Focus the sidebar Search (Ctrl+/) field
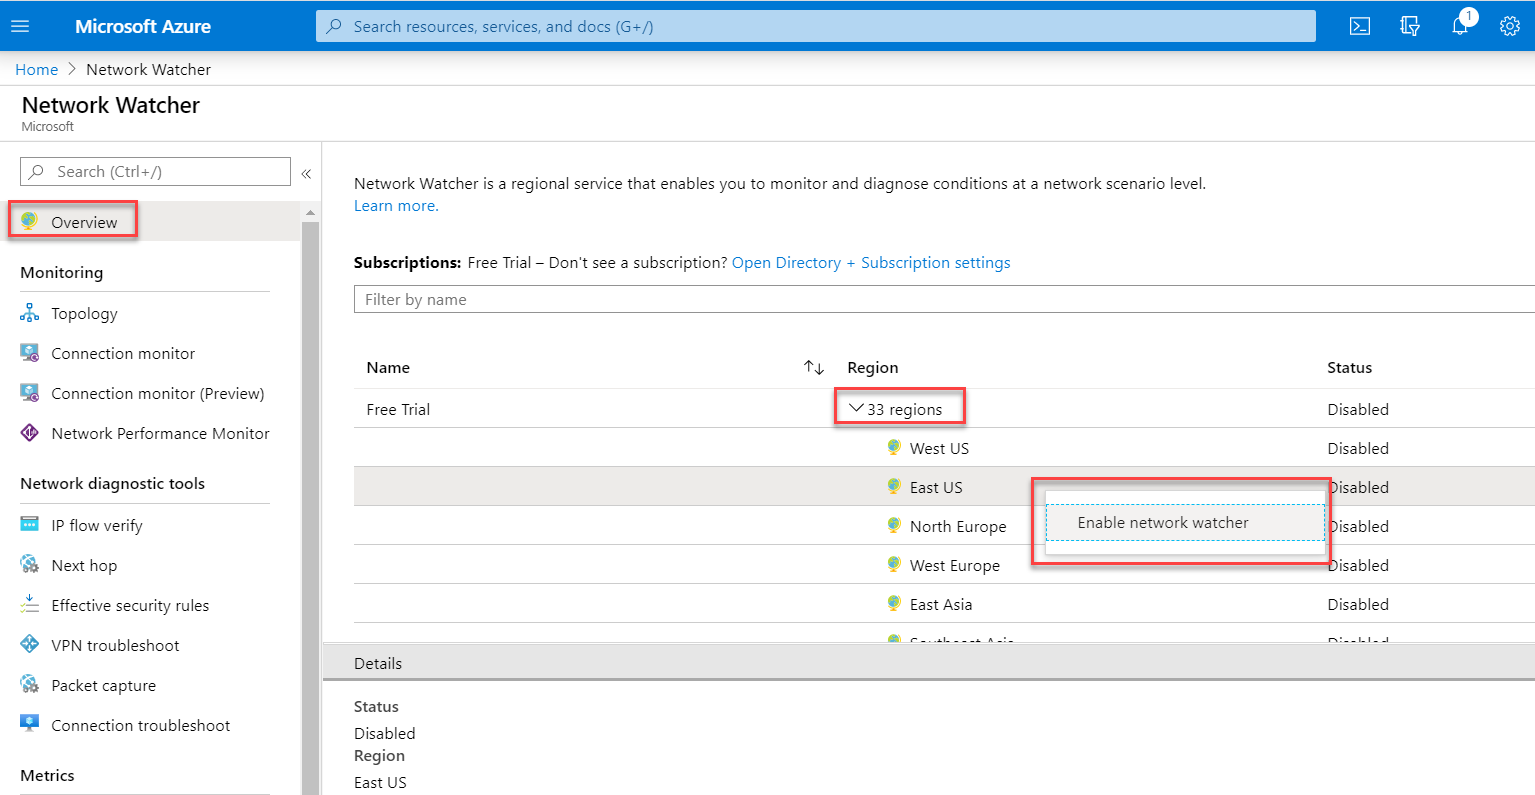This screenshot has height=795, width=1535. pyautogui.click(x=155, y=171)
